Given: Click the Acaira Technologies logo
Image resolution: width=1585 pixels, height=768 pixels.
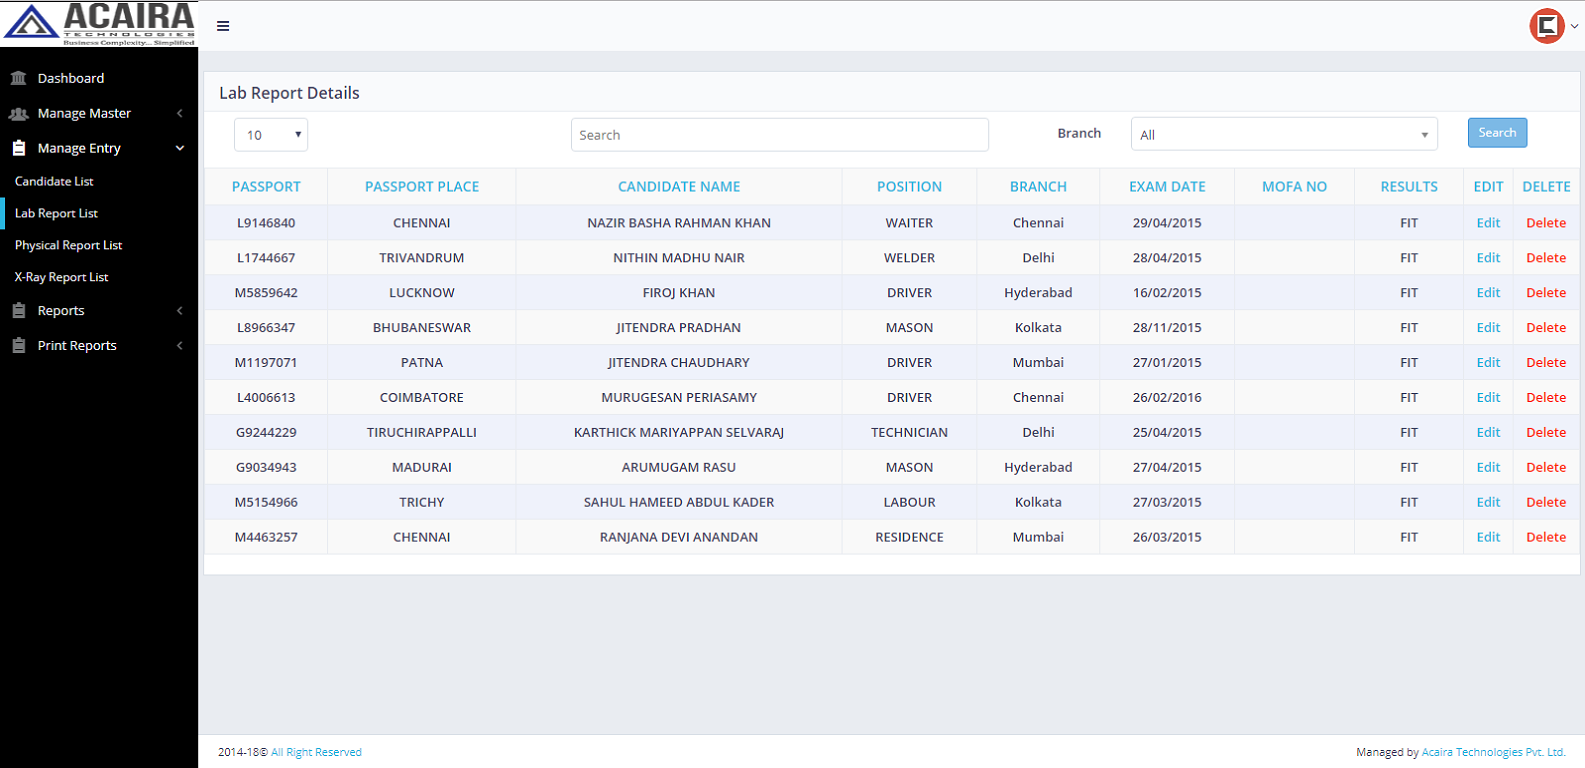Looking at the screenshot, I should (99, 24).
